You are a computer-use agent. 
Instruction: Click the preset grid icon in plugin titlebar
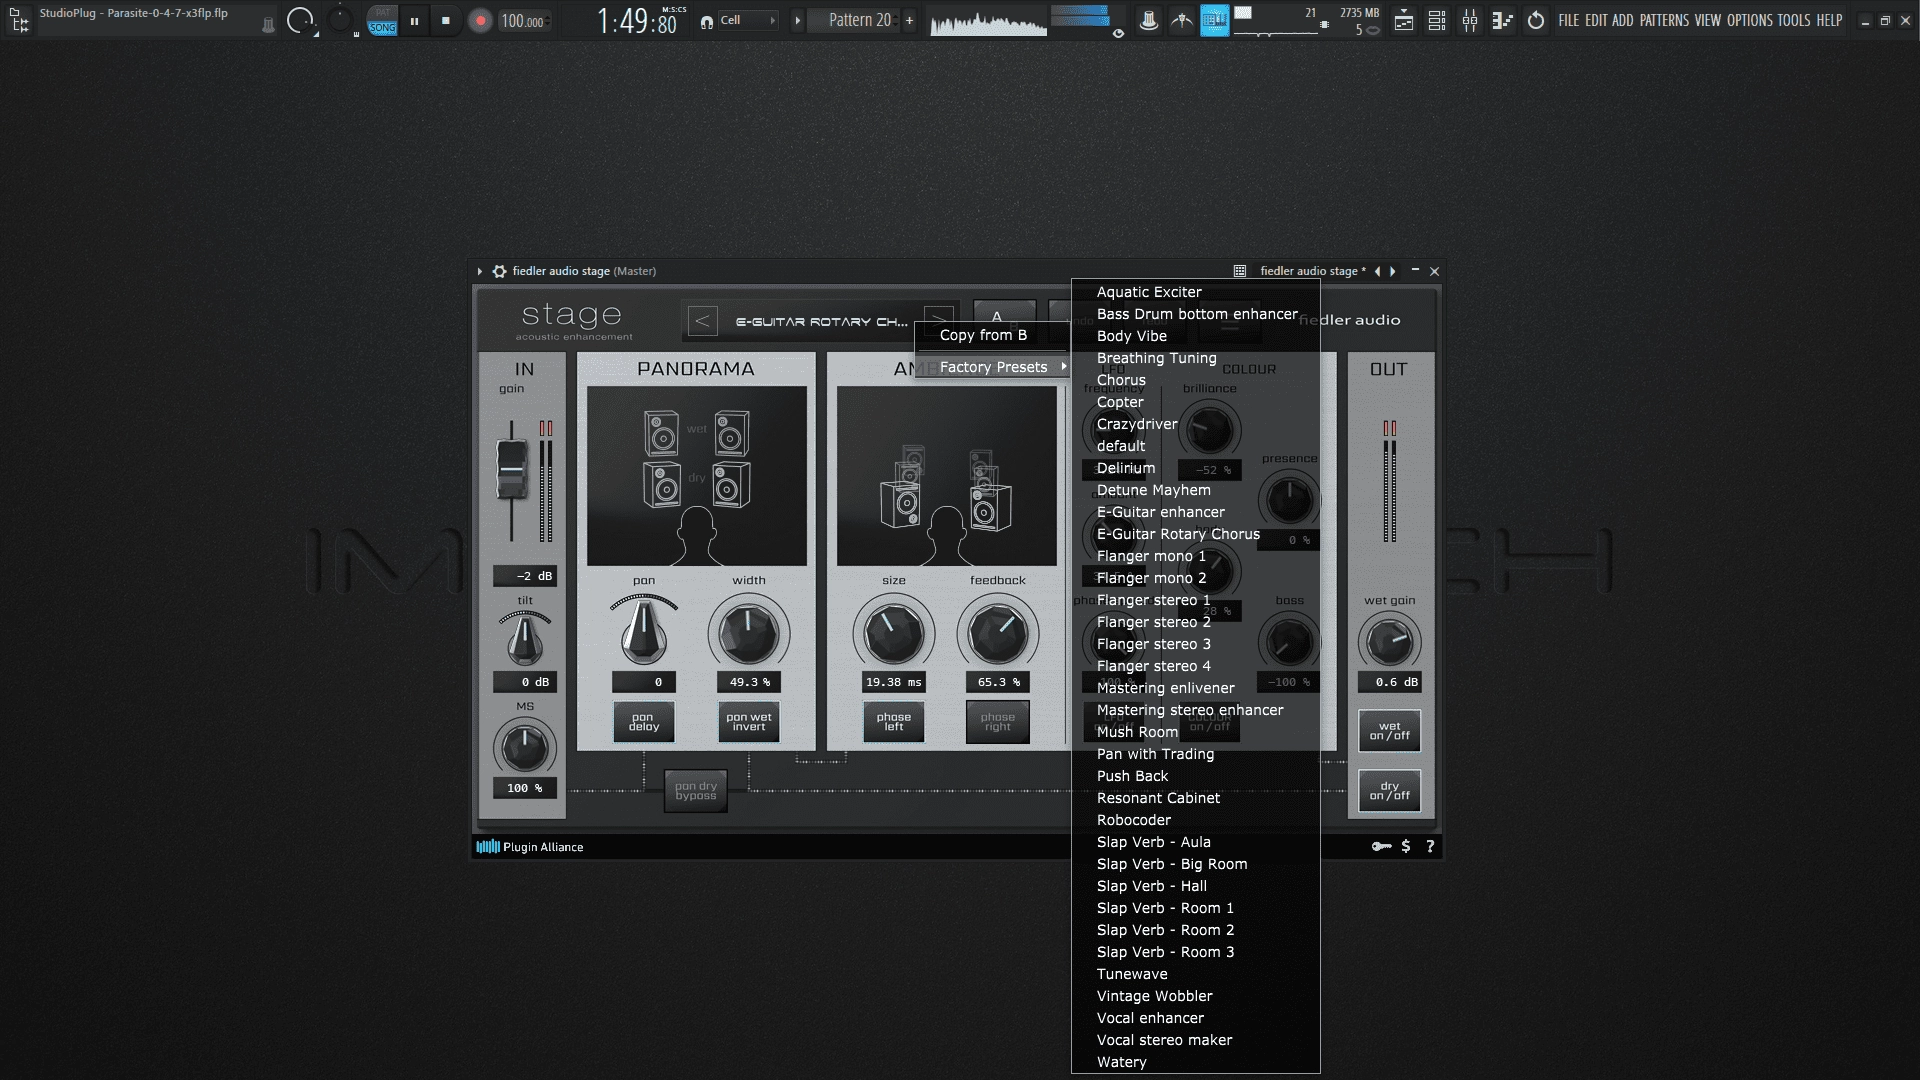pyautogui.click(x=1240, y=271)
